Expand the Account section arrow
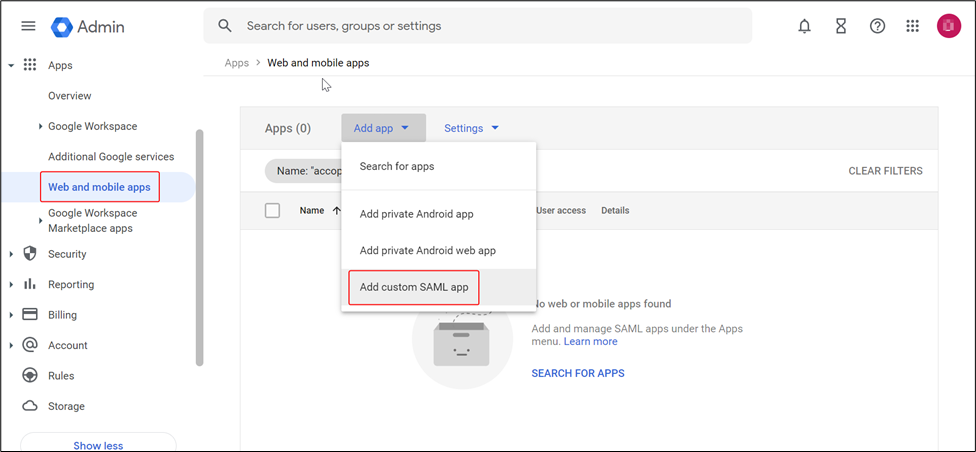 pos(11,346)
